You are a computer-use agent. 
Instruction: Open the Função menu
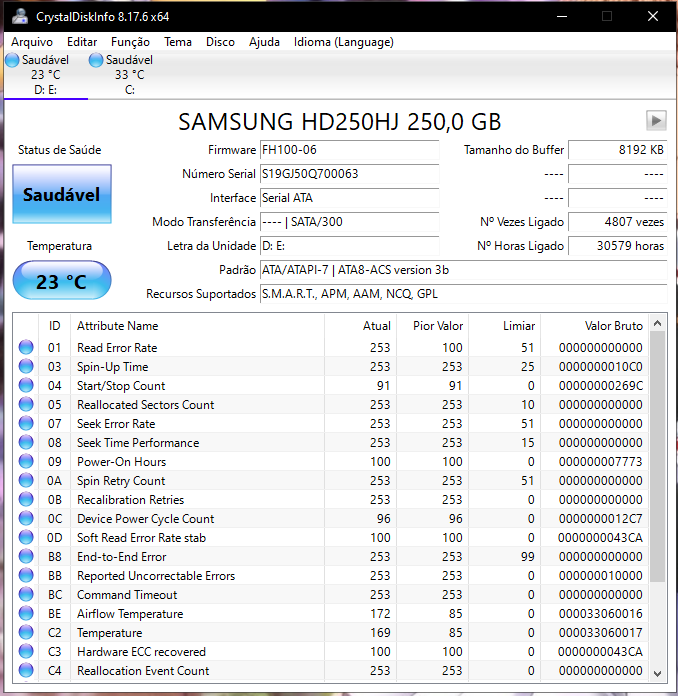pyautogui.click(x=131, y=42)
